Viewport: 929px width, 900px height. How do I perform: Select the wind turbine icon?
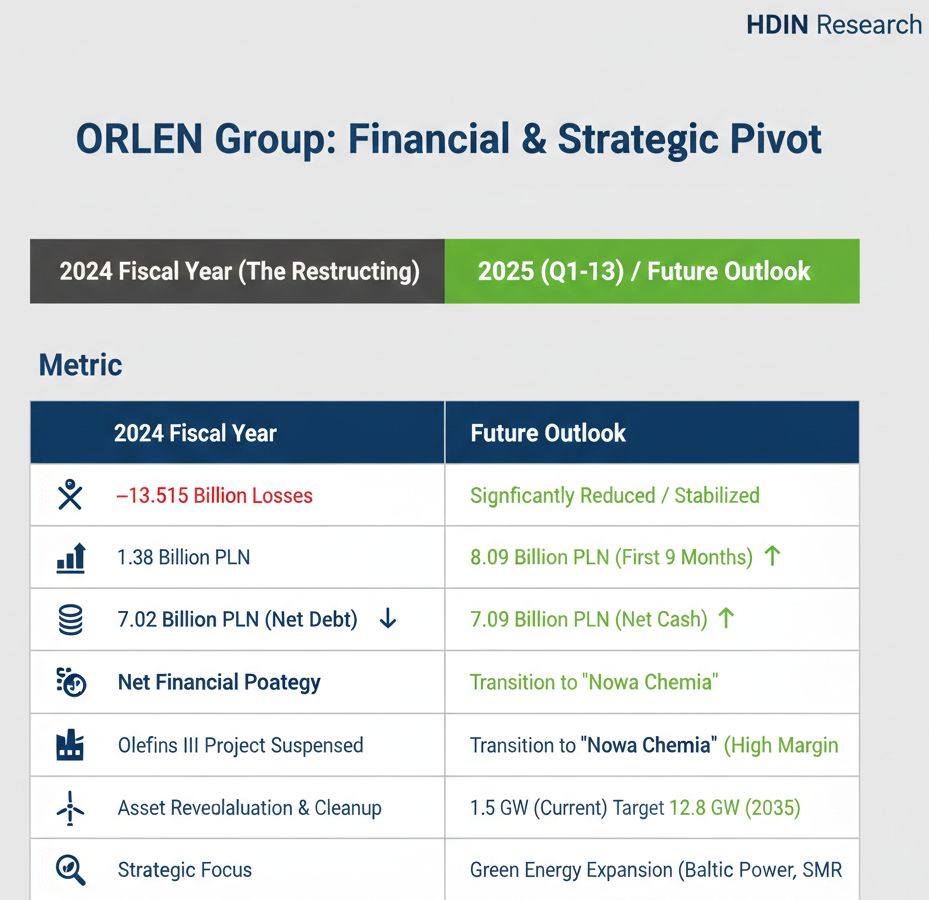[x=71, y=807]
